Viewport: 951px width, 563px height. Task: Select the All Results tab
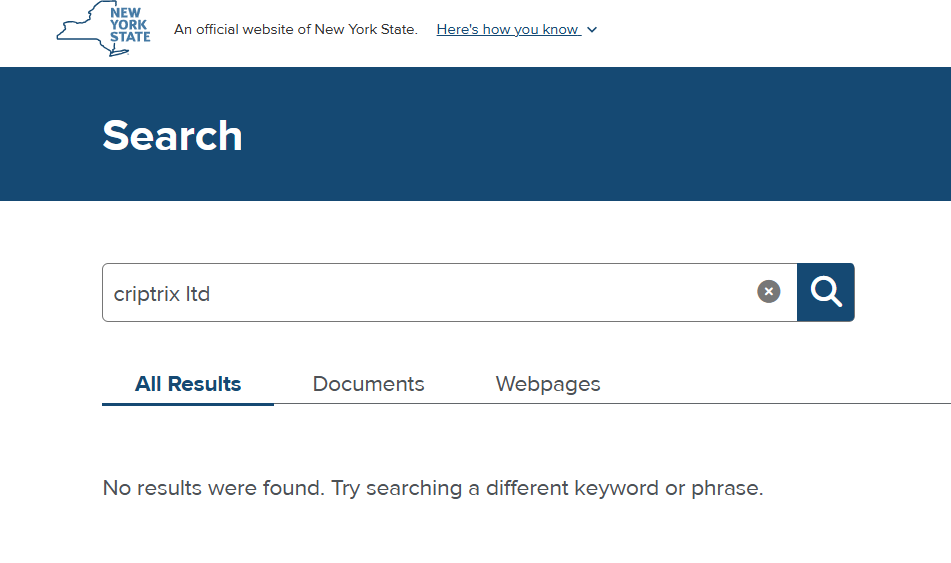[x=188, y=384]
